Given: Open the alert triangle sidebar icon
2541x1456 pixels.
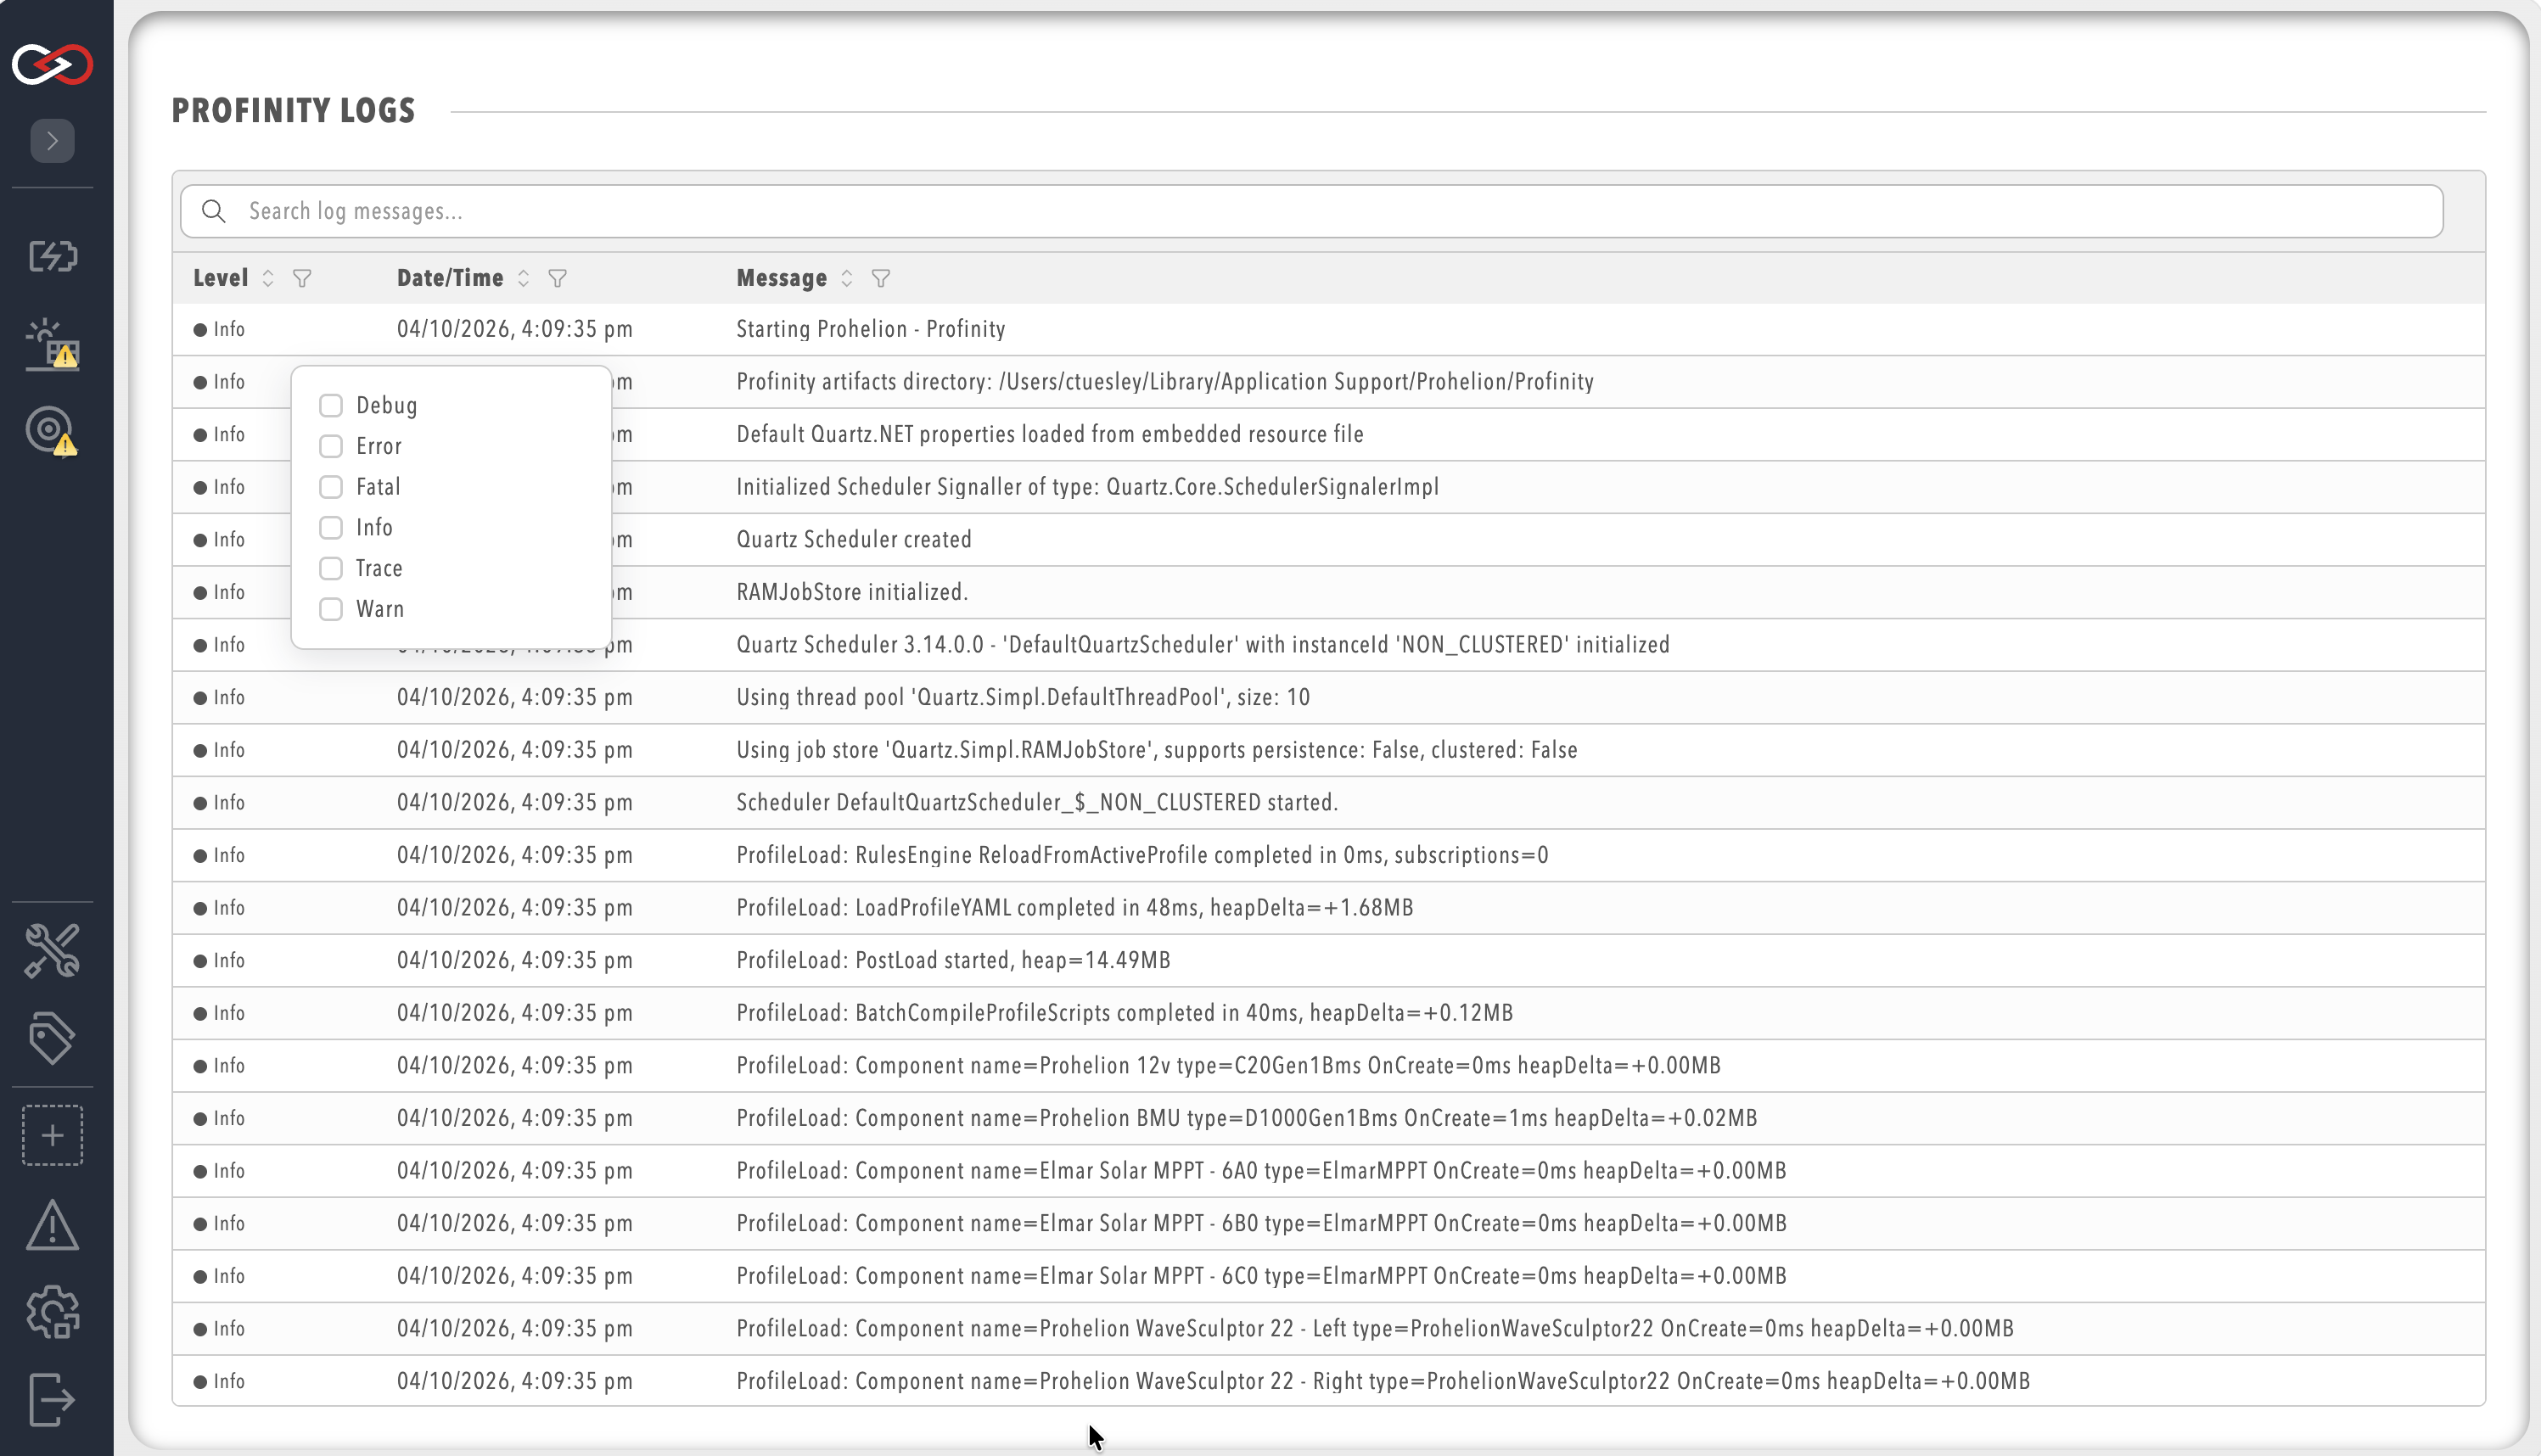Looking at the screenshot, I should tap(52, 1225).
